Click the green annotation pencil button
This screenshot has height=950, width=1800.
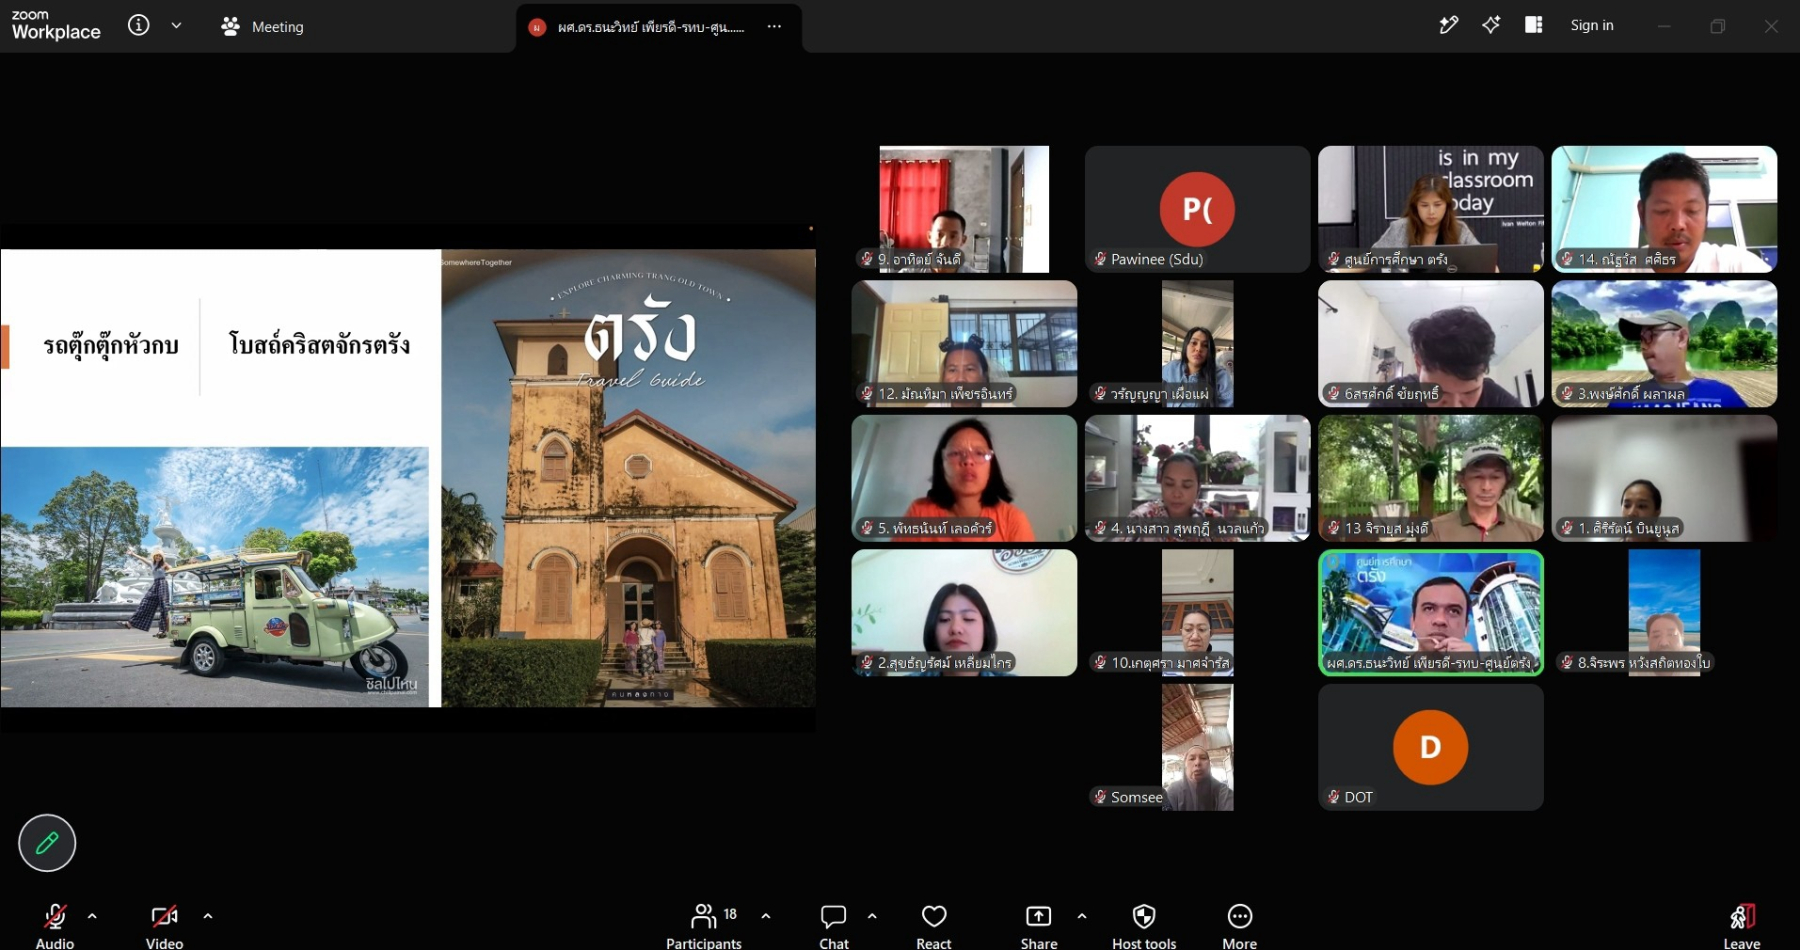(x=47, y=843)
